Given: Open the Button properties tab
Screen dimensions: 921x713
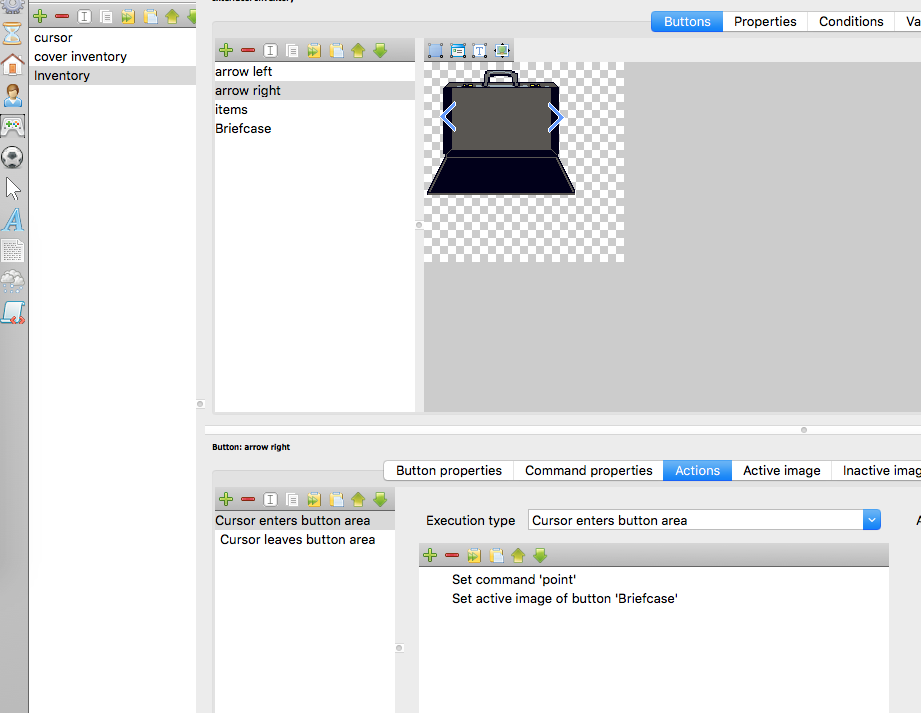Looking at the screenshot, I should (449, 470).
